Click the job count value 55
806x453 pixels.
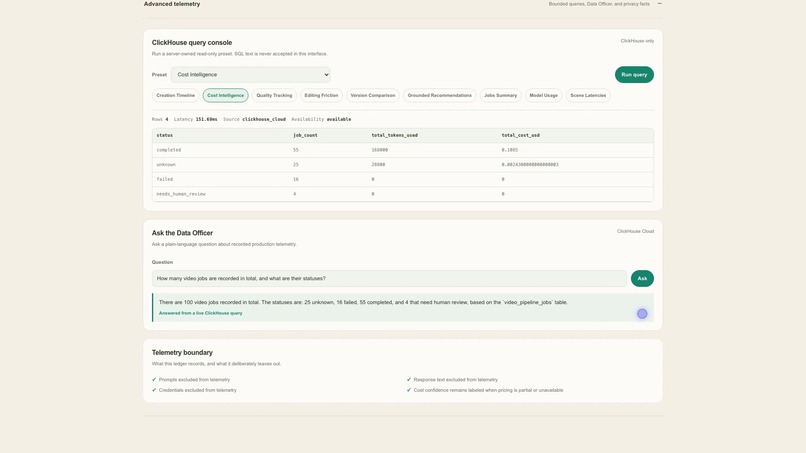click(296, 150)
